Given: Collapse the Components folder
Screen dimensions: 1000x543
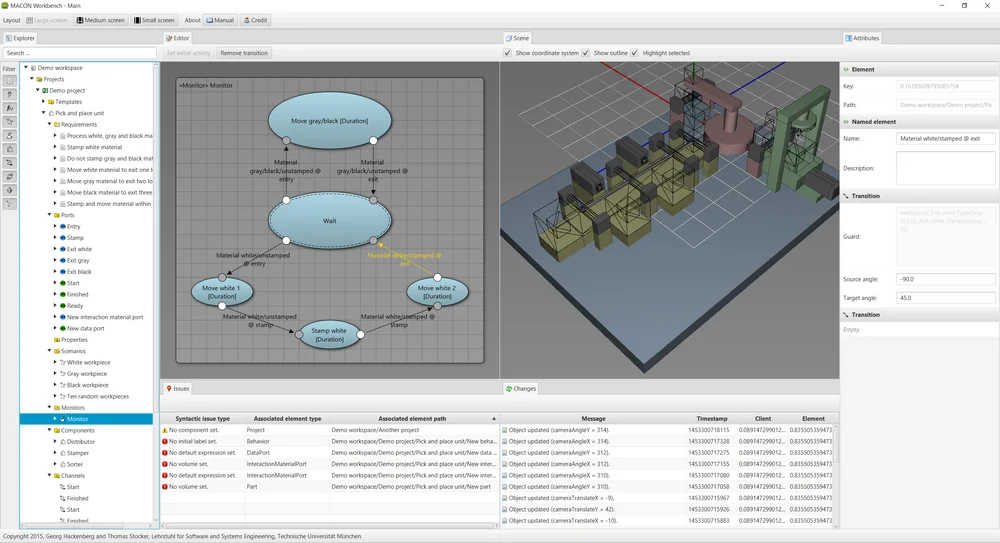Looking at the screenshot, I should [x=49, y=430].
